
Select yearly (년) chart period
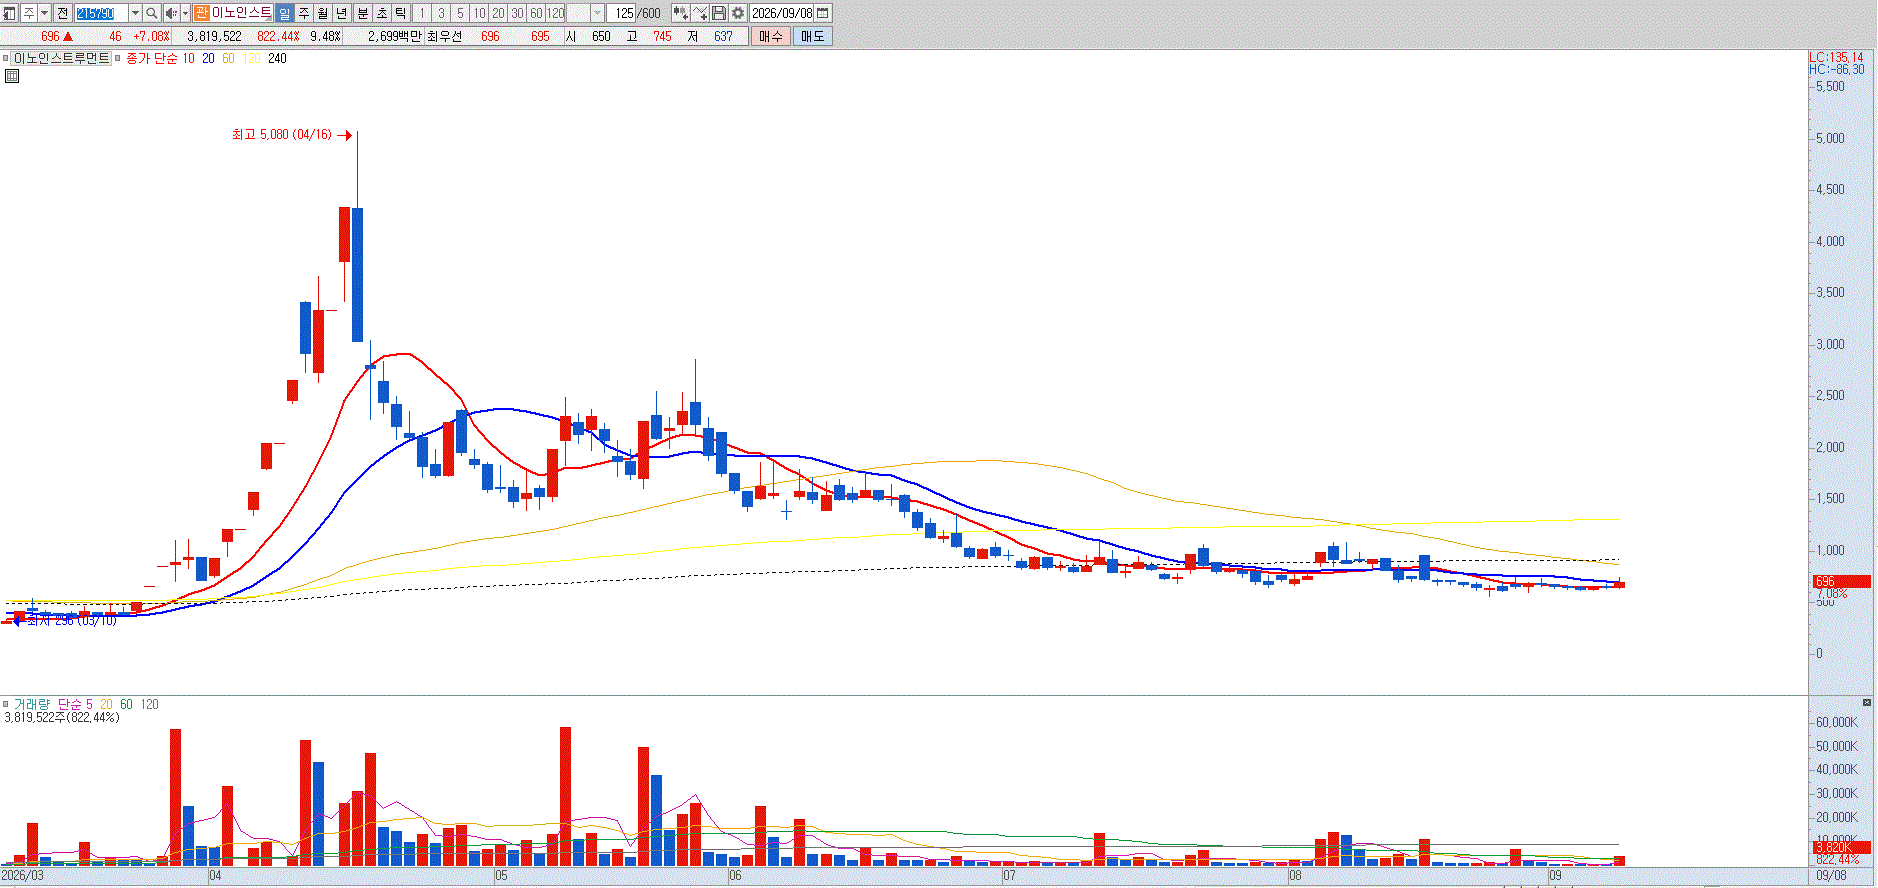342,13
